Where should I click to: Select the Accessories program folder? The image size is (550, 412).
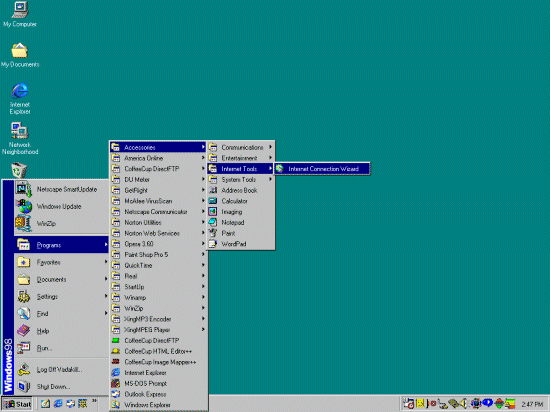coord(158,147)
